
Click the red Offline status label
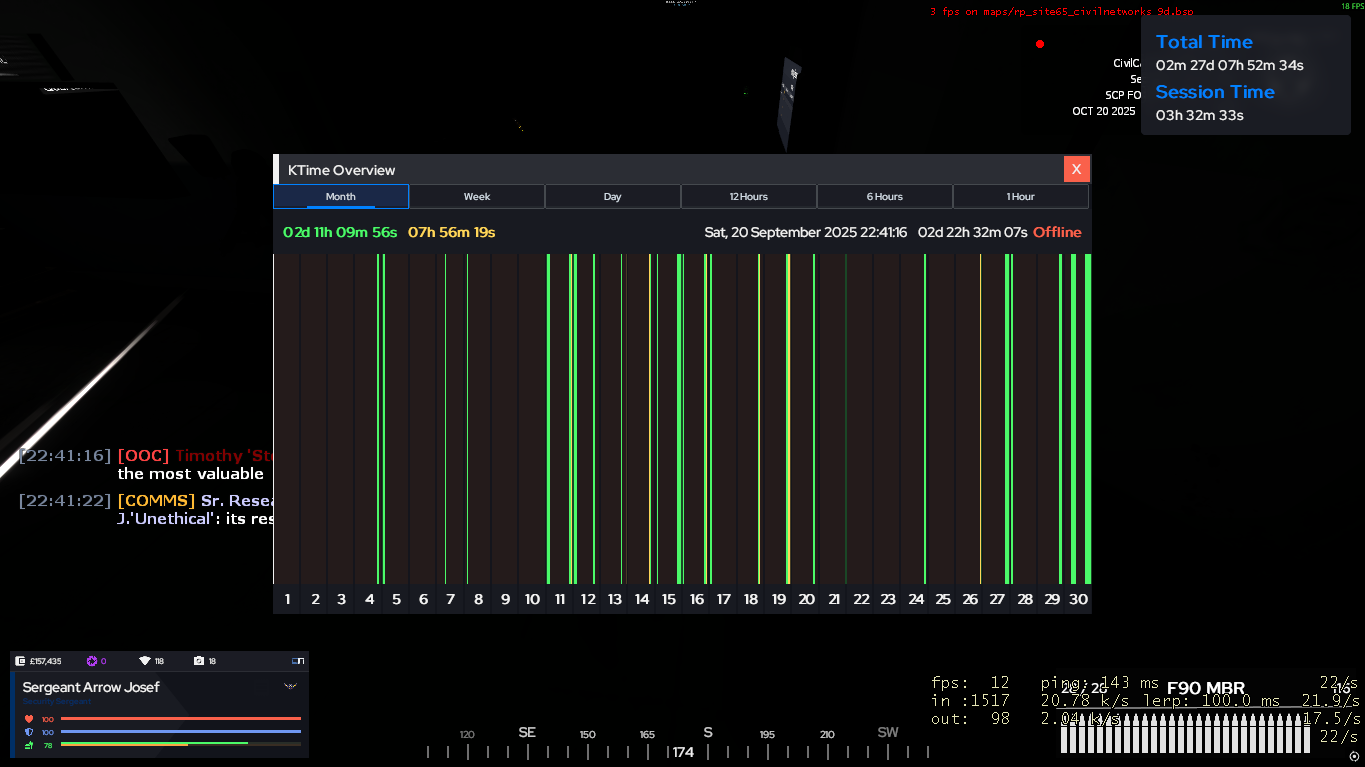pyautogui.click(x=1057, y=232)
